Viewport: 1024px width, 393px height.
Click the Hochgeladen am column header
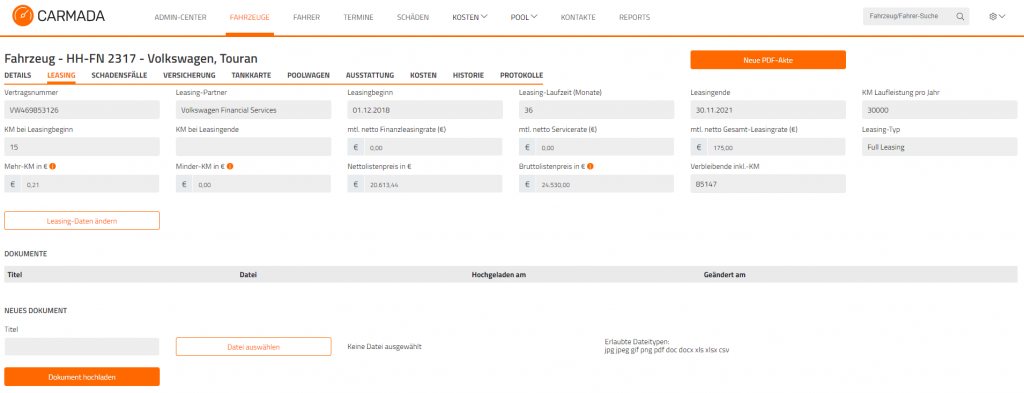[x=499, y=275]
